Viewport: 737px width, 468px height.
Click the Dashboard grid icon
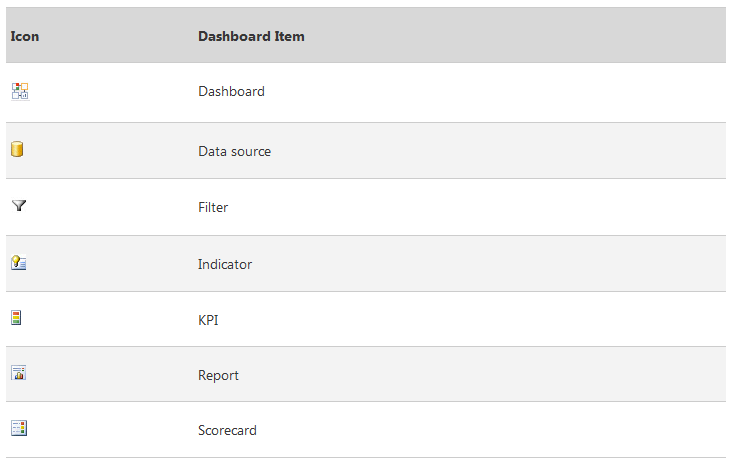click(19, 91)
